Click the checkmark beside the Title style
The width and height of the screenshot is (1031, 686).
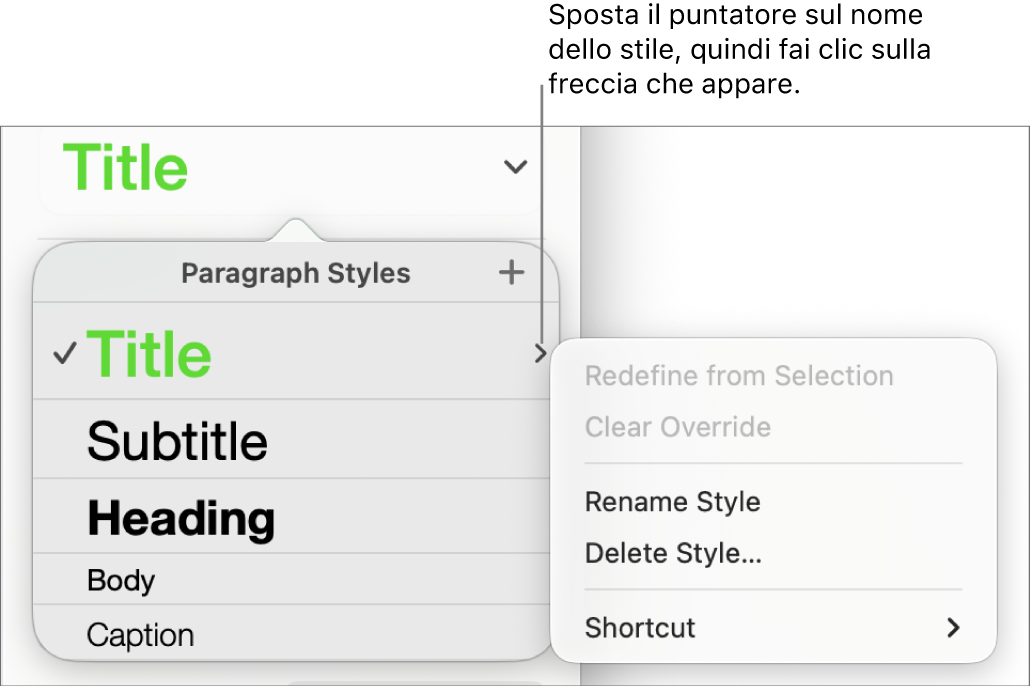click(63, 353)
